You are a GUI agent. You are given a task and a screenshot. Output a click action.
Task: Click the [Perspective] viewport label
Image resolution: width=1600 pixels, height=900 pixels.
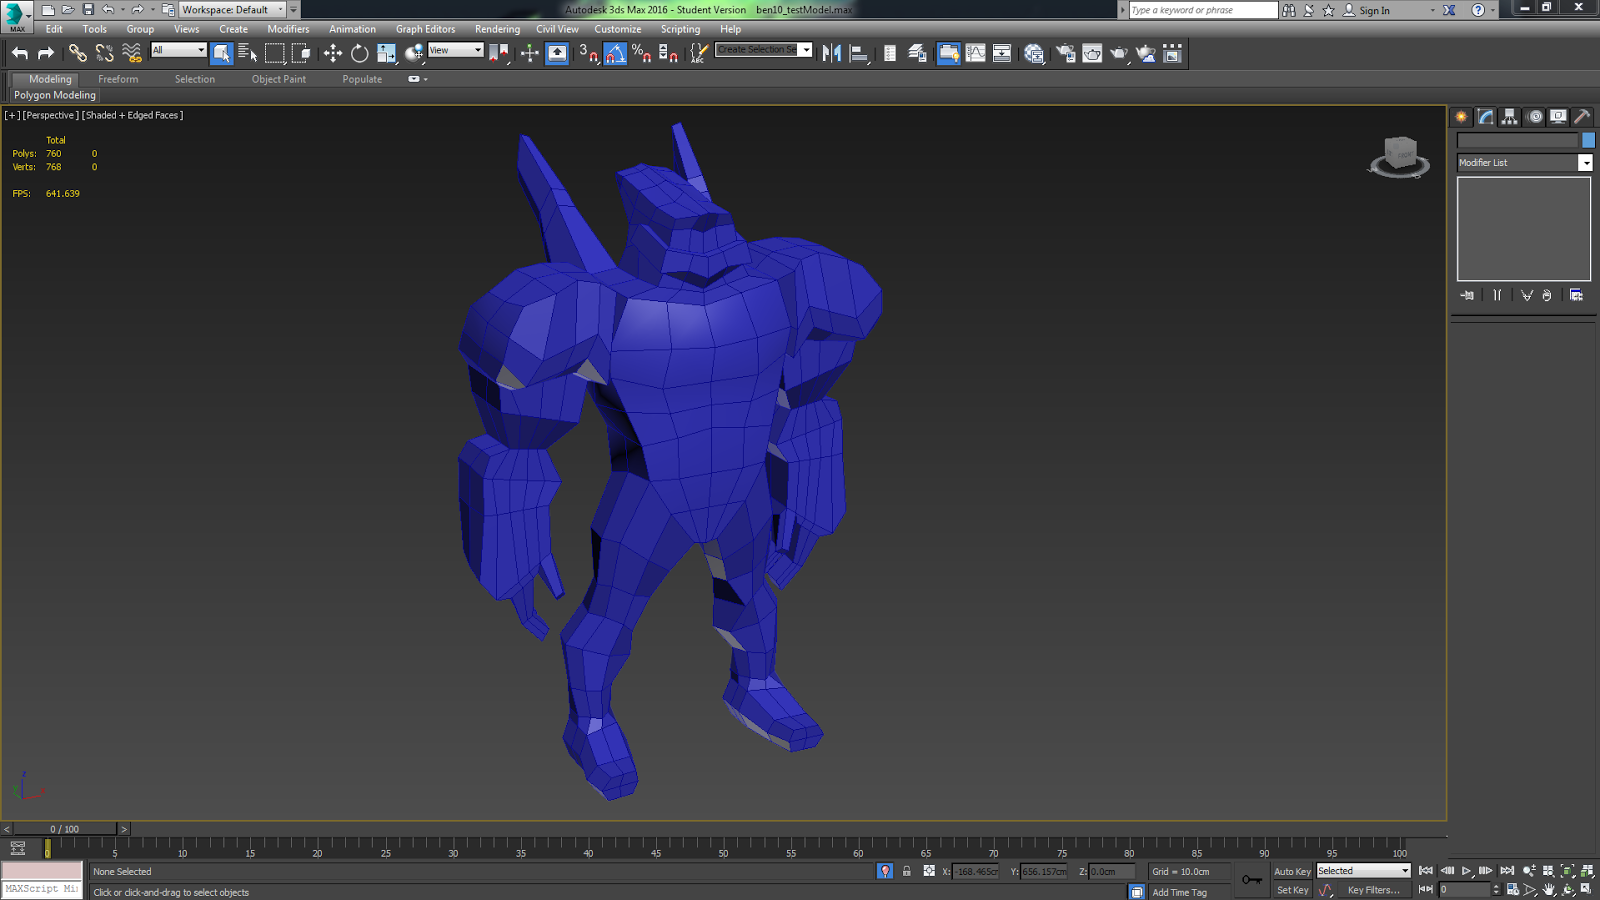[x=51, y=115]
